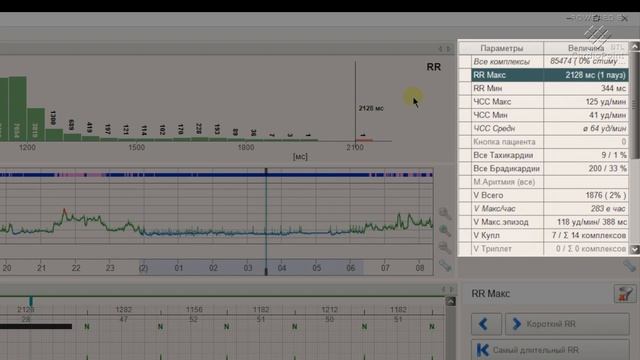Click the parameters table scrollbar thumb
This screenshot has width=640, height=360.
pos(635,105)
